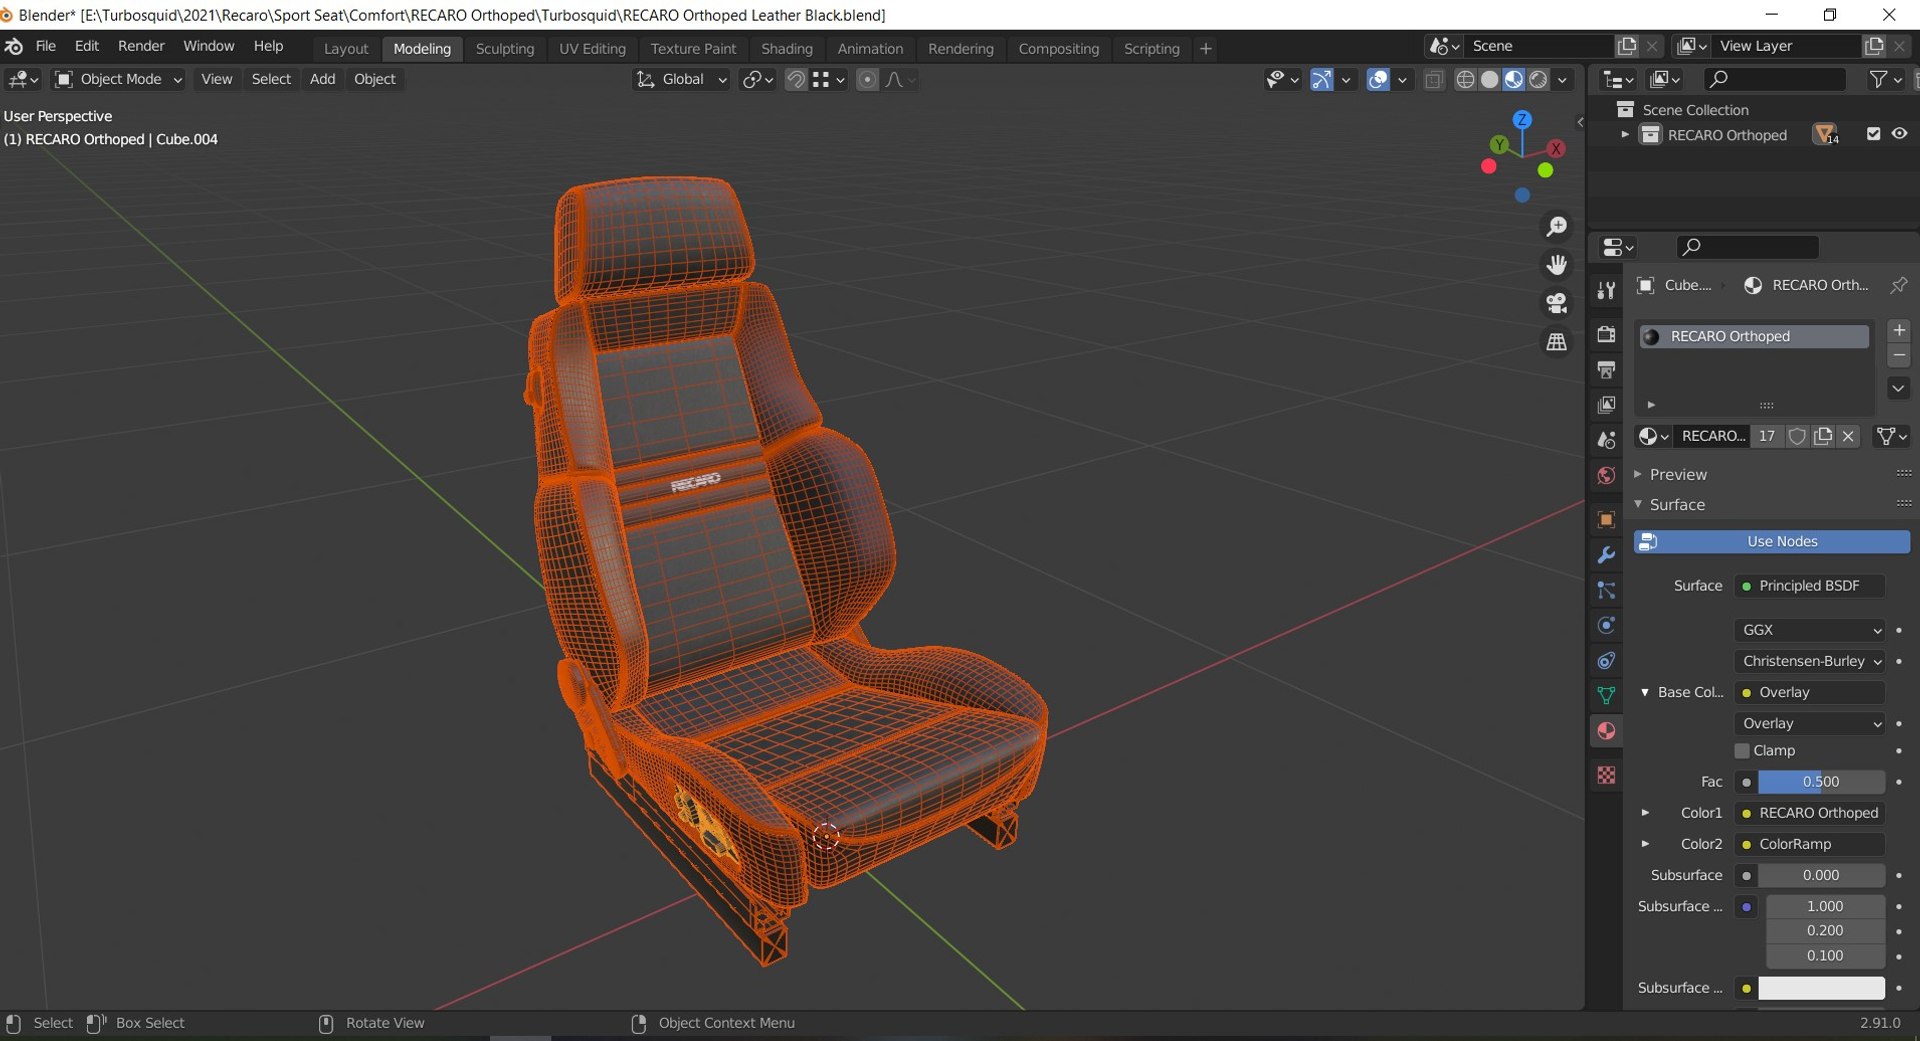Toggle fake user shield icon
The height and width of the screenshot is (1041, 1920).
tap(1797, 436)
